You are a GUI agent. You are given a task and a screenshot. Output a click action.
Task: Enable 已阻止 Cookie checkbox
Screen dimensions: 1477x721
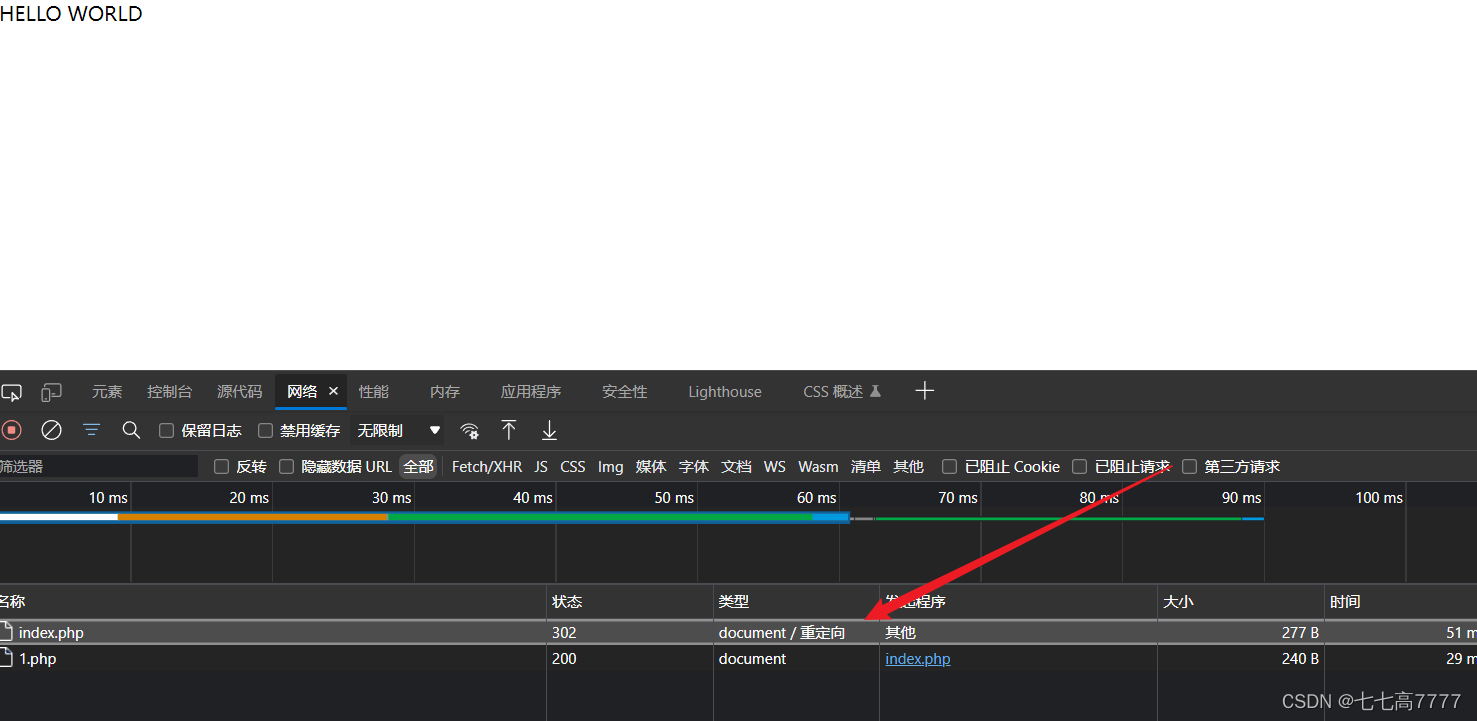pyautogui.click(x=949, y=466)
